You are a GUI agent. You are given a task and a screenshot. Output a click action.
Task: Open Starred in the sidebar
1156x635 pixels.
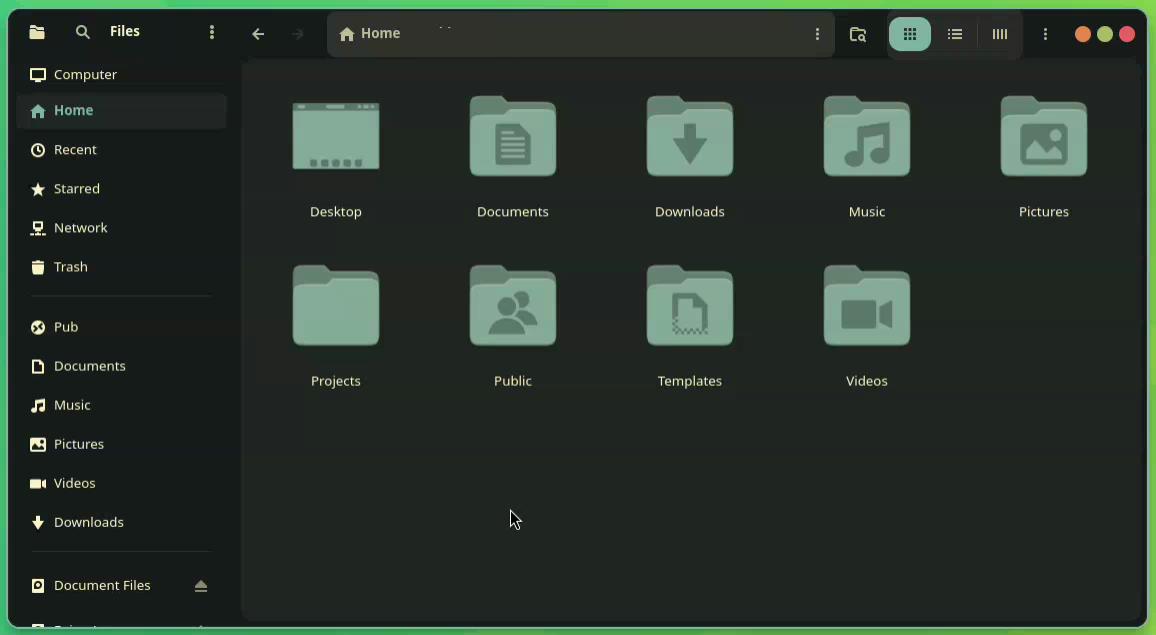[121, 189]
